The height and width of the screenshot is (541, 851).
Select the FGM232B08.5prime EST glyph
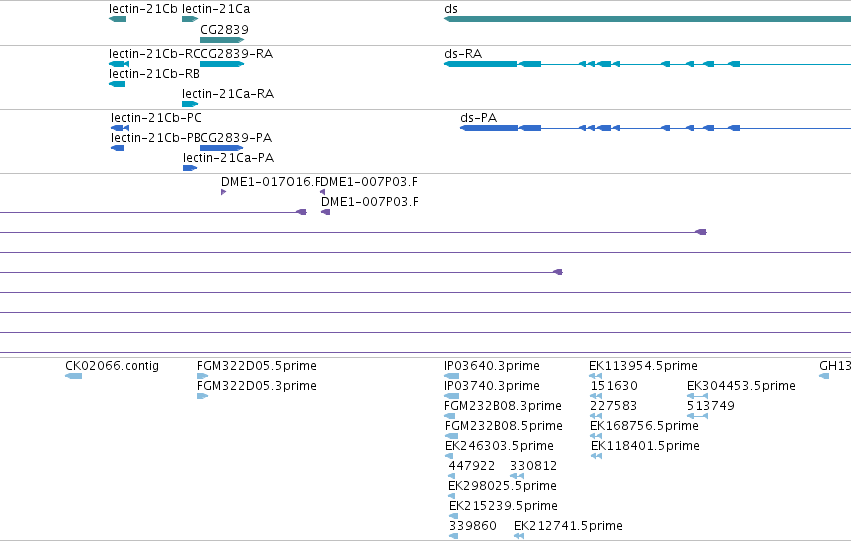point(452,436)
